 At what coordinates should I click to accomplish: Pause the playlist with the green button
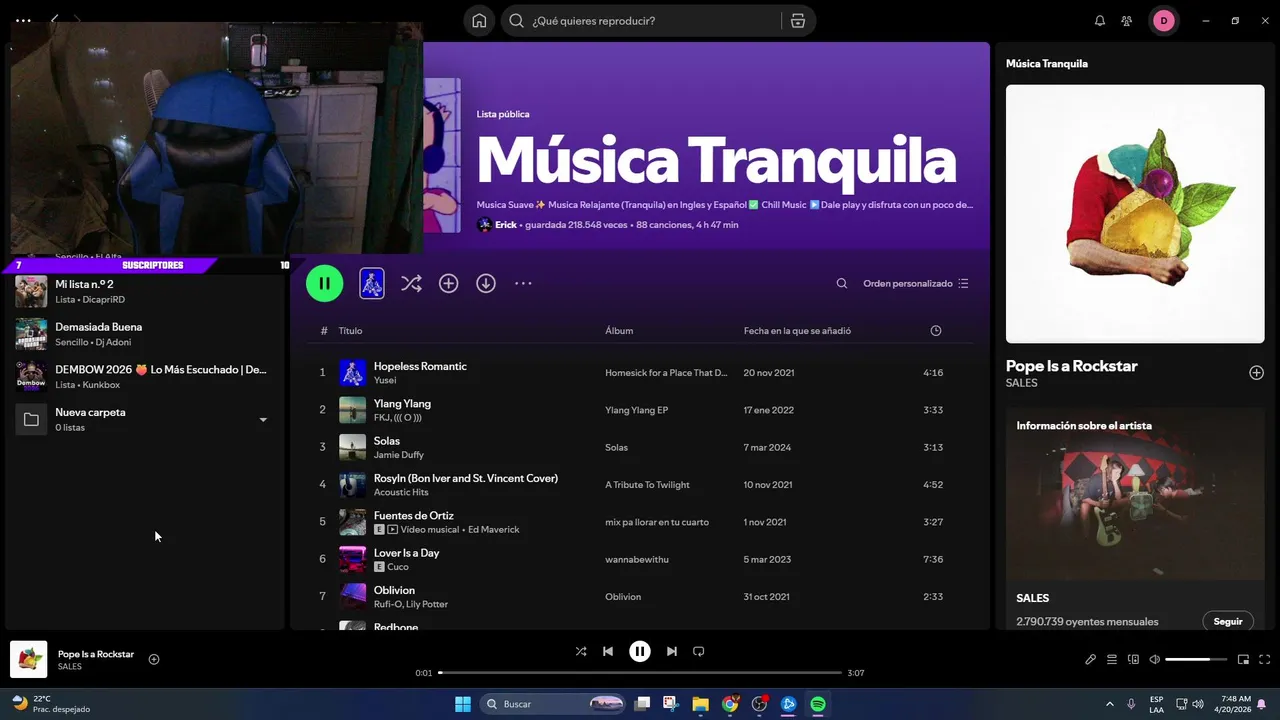324,283
